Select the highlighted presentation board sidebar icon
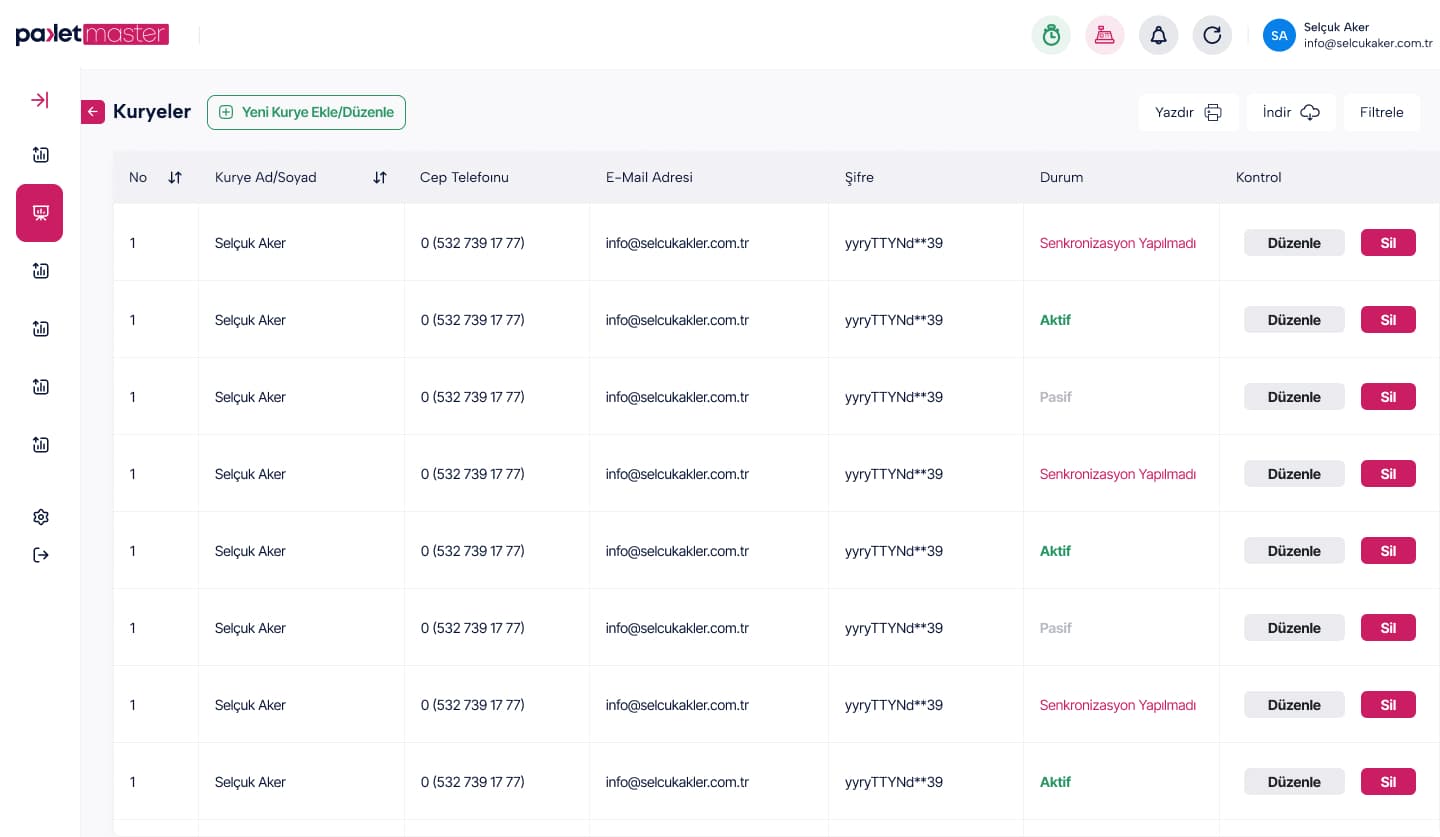Image resolution: width=1440 pixels, height=837 pixels. coord(40,213)
